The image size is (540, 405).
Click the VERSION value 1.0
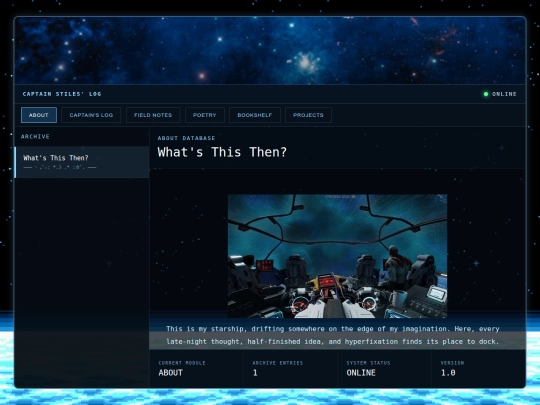448,373
